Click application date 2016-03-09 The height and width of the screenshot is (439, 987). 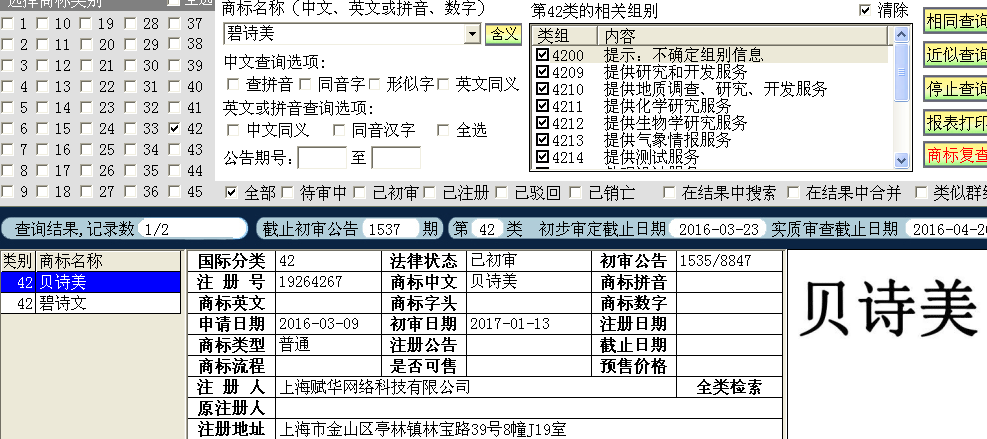point(319,324)
